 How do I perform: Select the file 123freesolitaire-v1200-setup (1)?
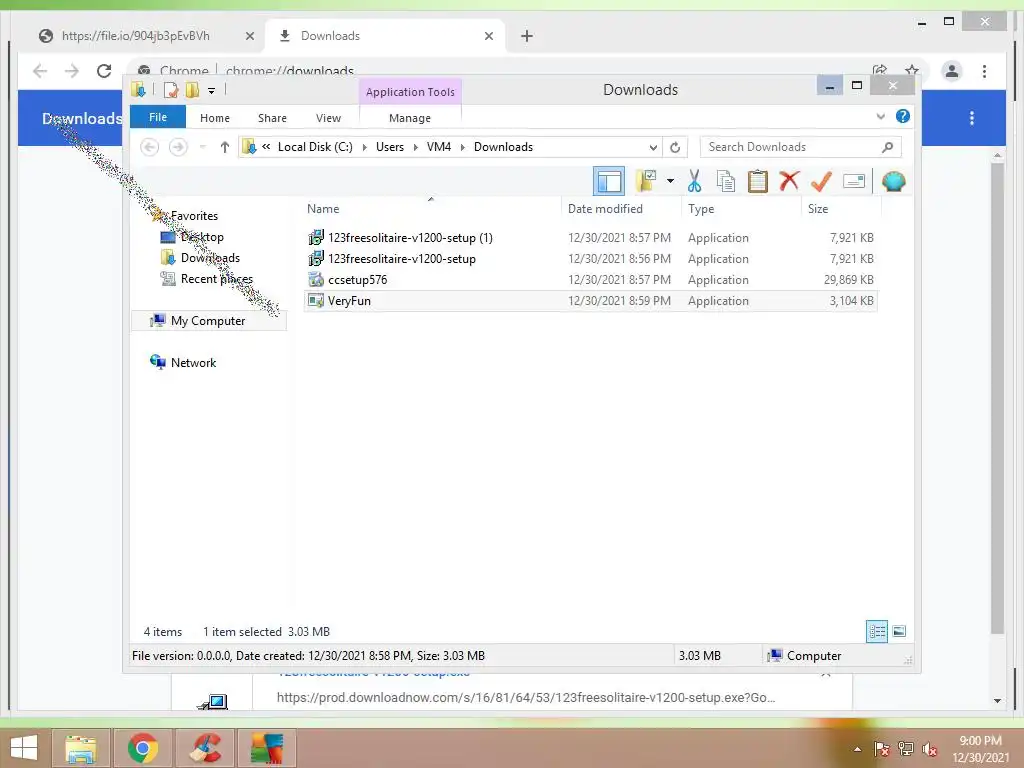(410, 238)
